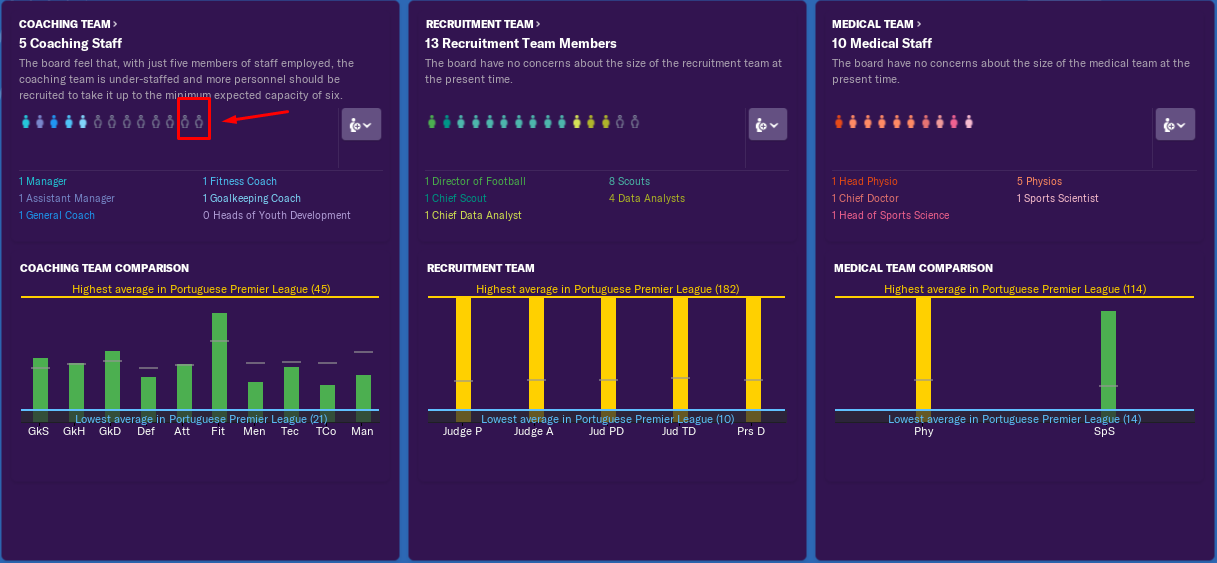Click the "5 Physios" link

(1039, 182)
